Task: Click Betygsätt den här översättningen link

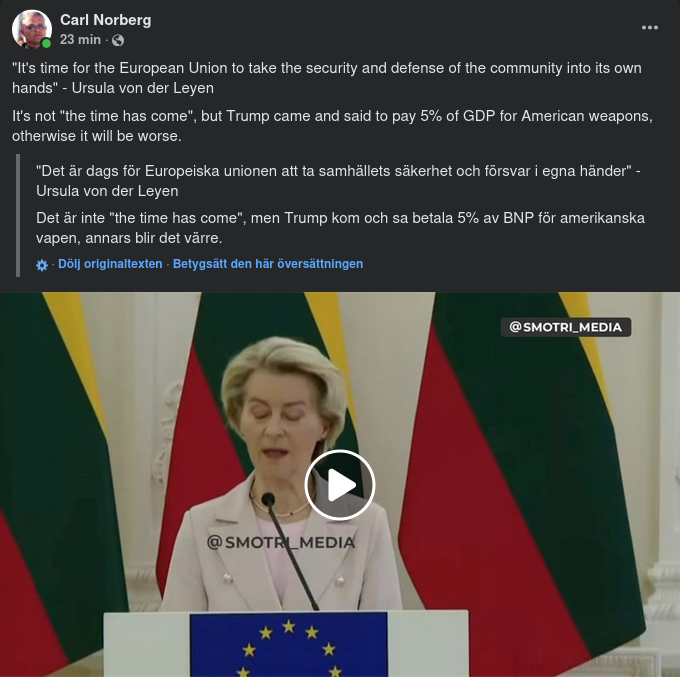Action: (x=268, y=264)
